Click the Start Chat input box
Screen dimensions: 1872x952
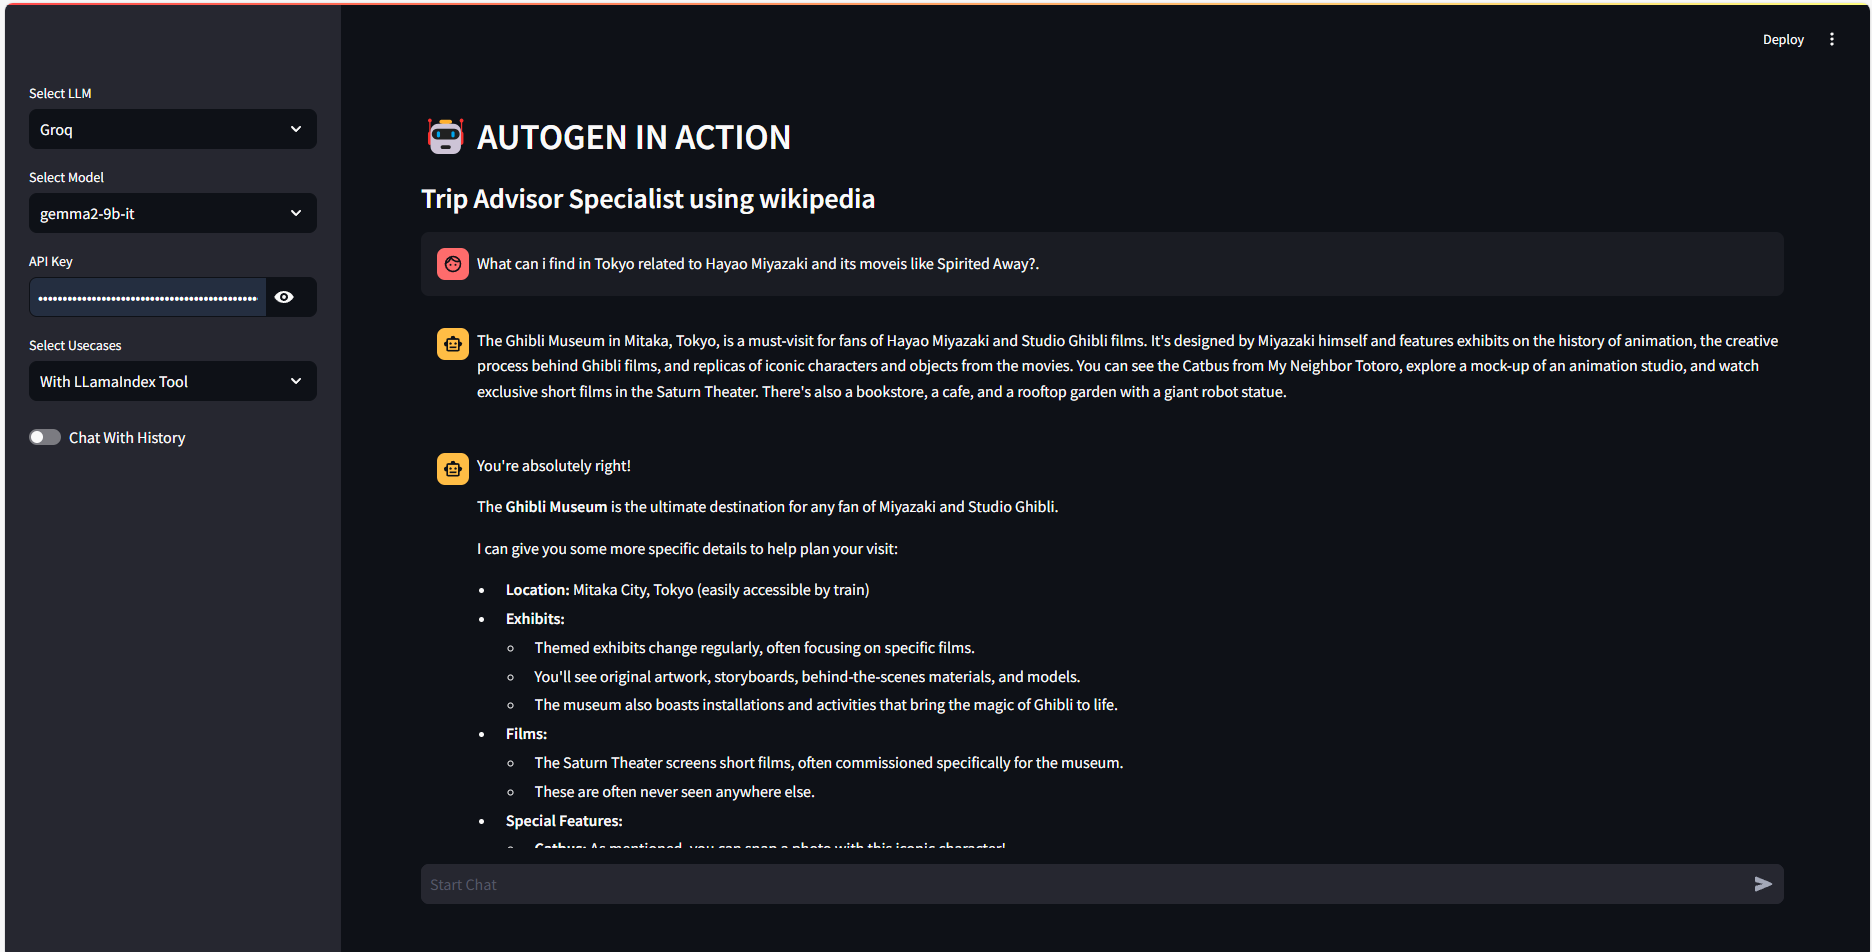(1085, 885)
